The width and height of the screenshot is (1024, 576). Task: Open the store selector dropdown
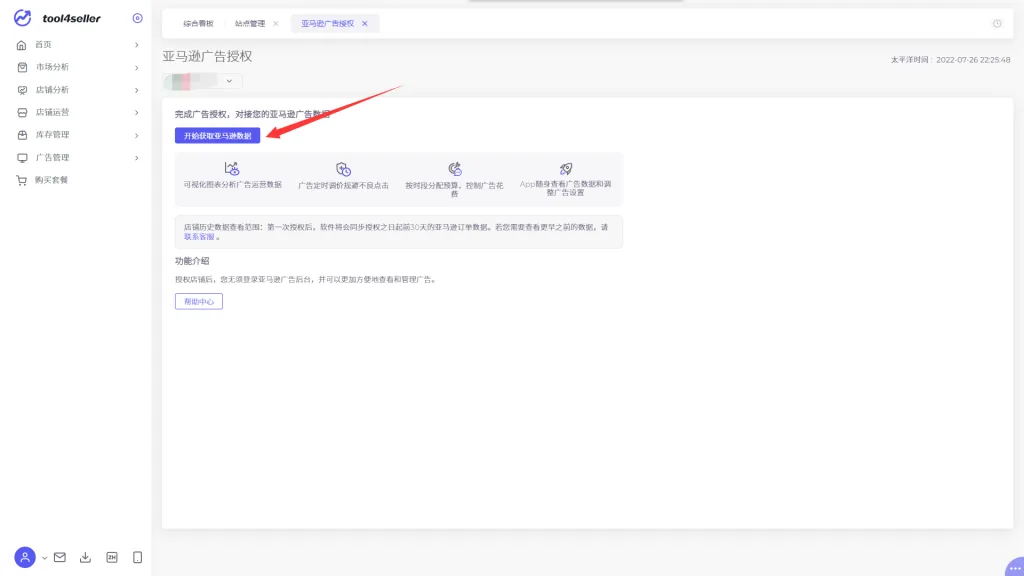(x=202, y=81)
